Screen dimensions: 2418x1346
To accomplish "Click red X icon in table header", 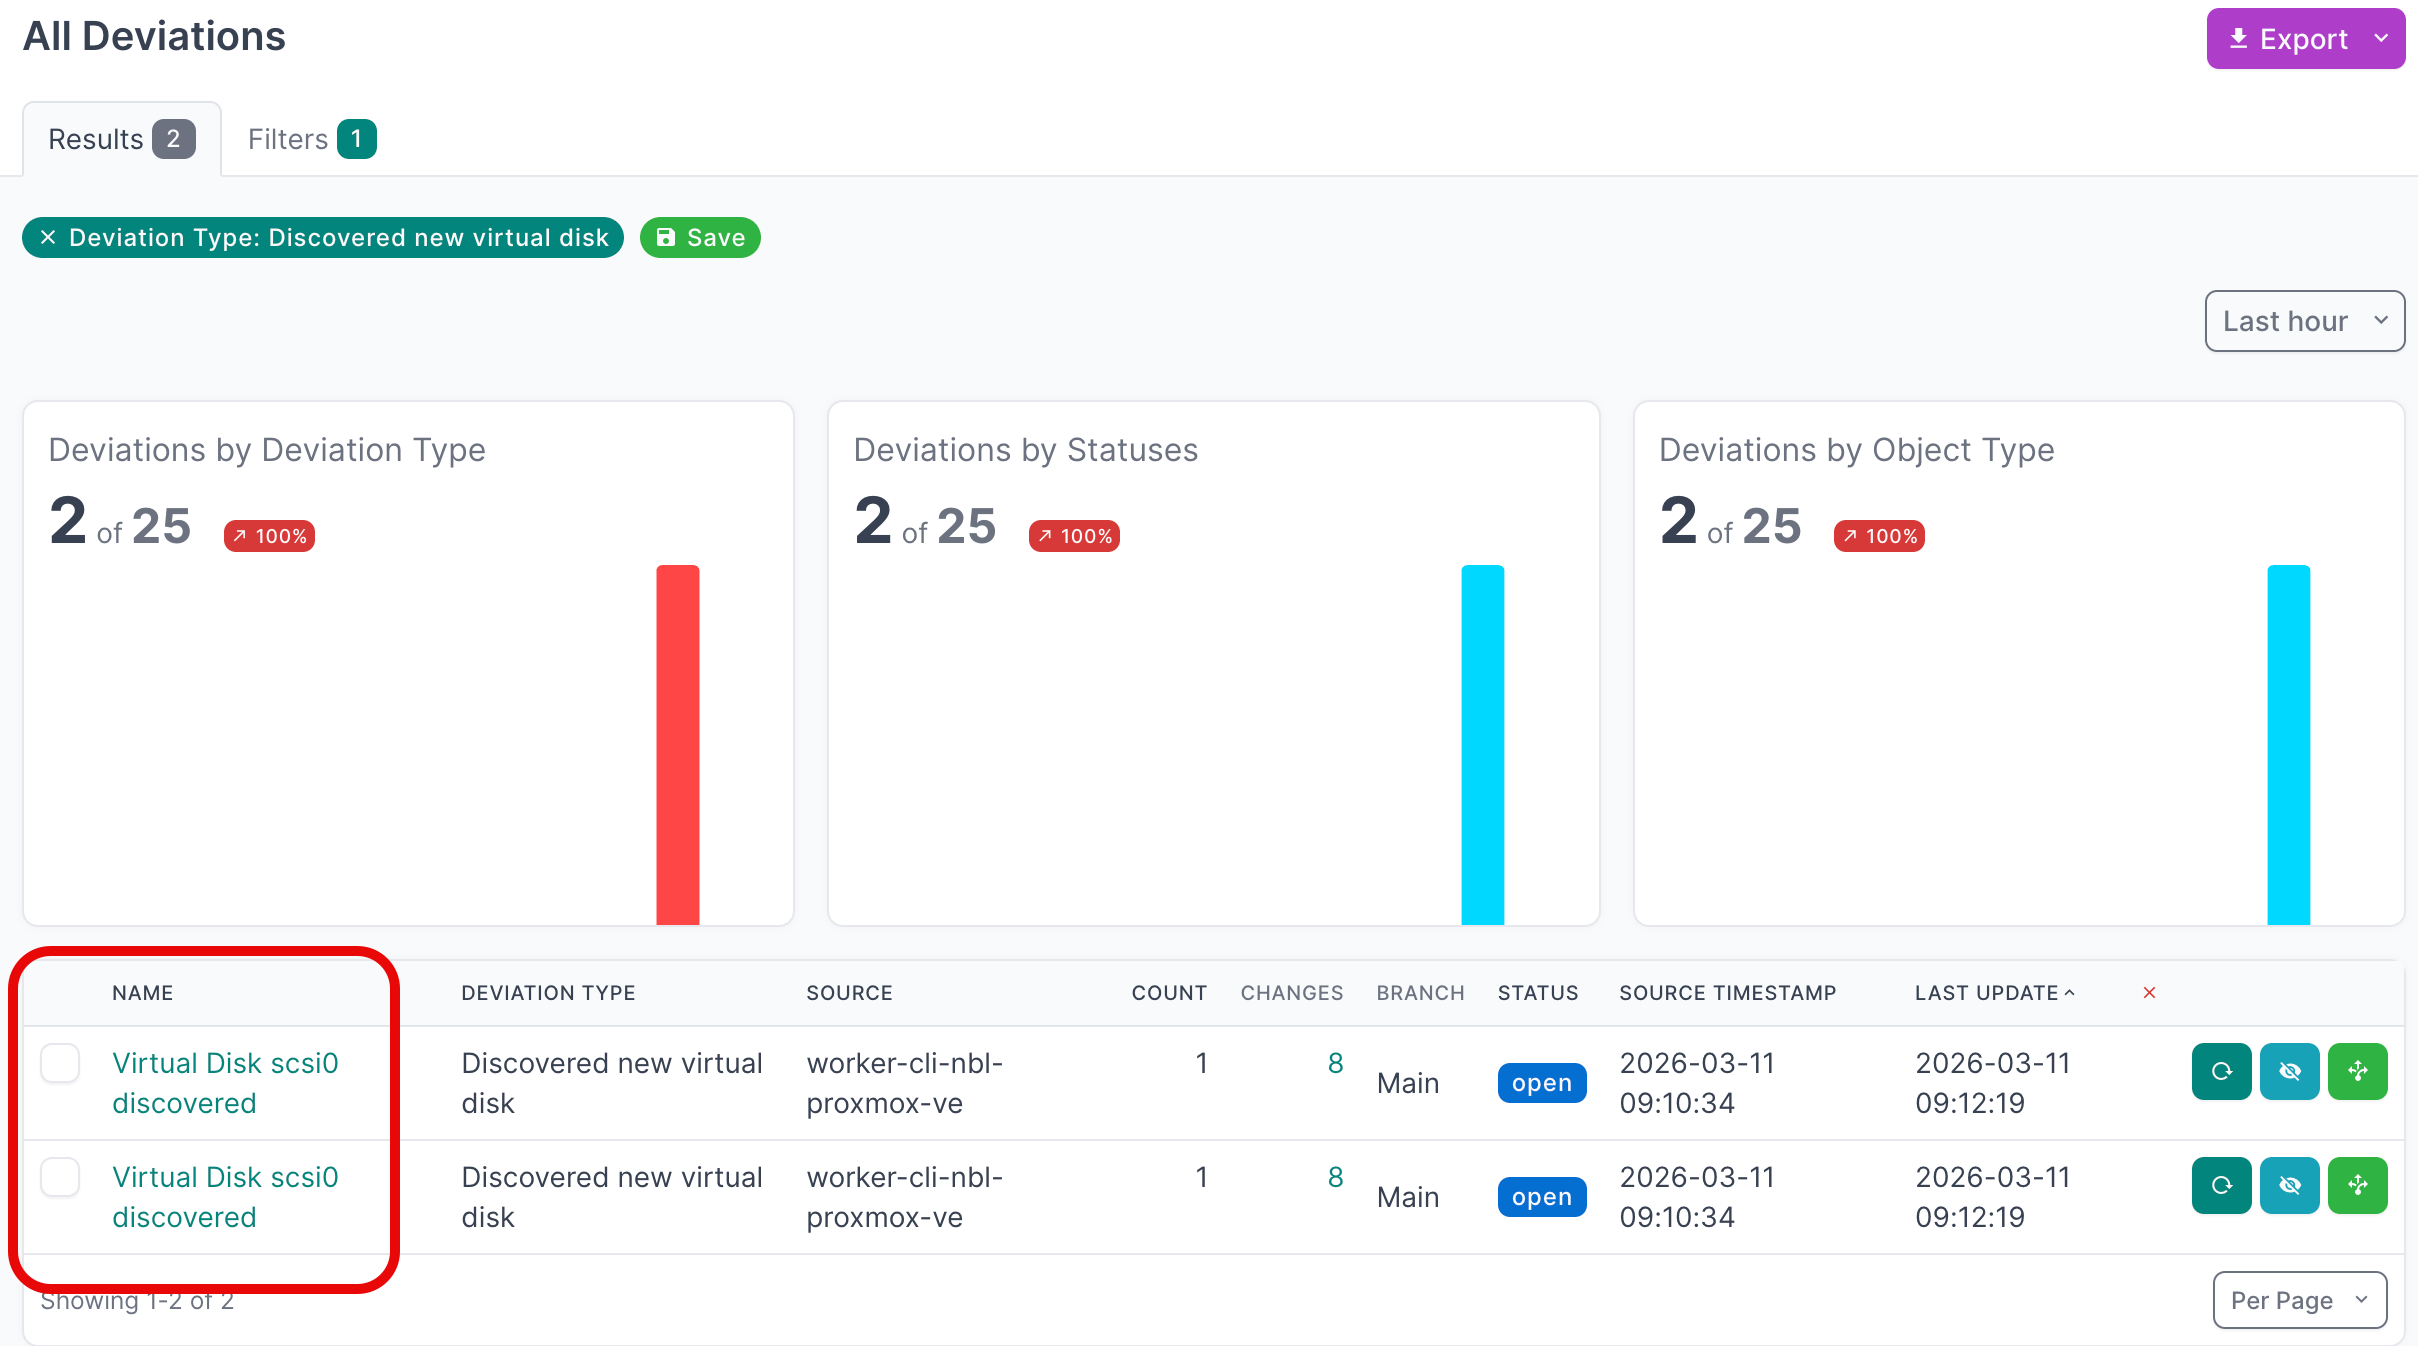I will coord(2148,993).
